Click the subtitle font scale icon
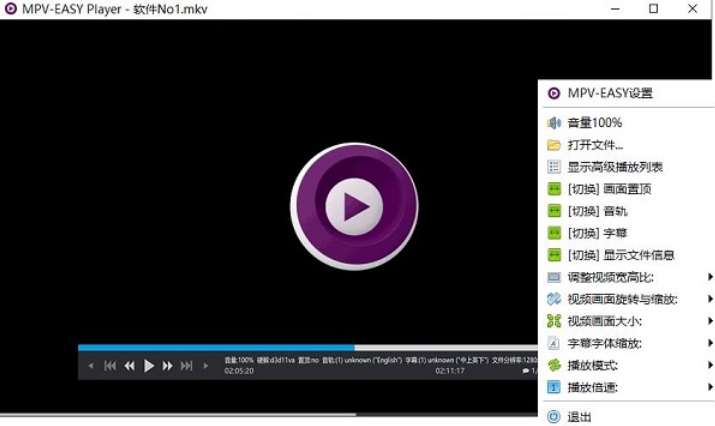Viewport: 715px width, 426px height. [x=554, y=343]
